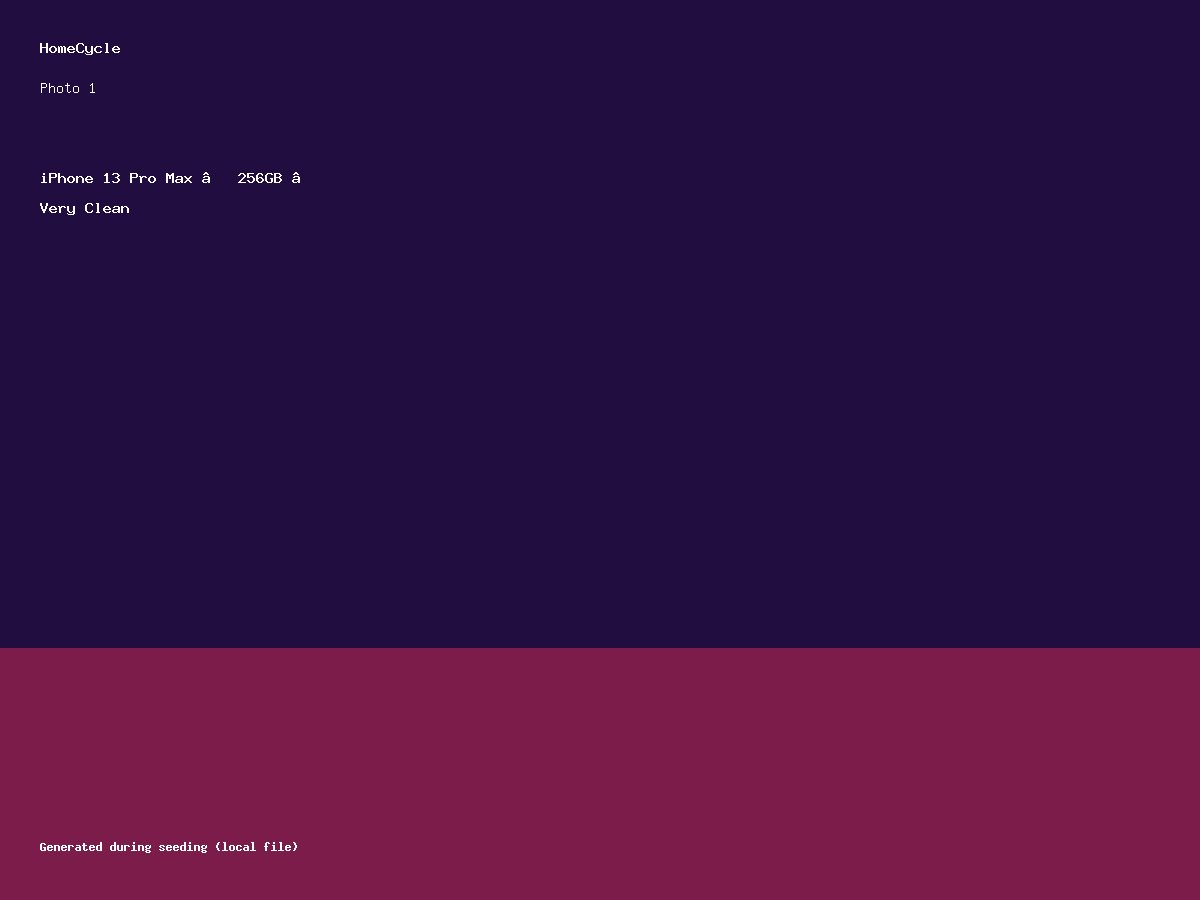Click the word Max in the product name
Image resolution: width=1200 pixels, height=900 pixels.
[179, 178]
